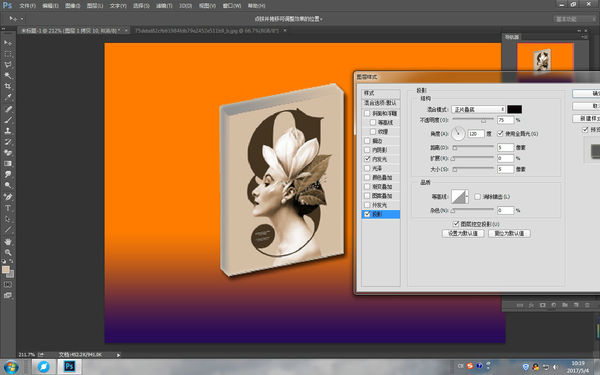Screen dimensions: 600x375
Task: Select the Zoom tool in toolbox
Action: 8,252
